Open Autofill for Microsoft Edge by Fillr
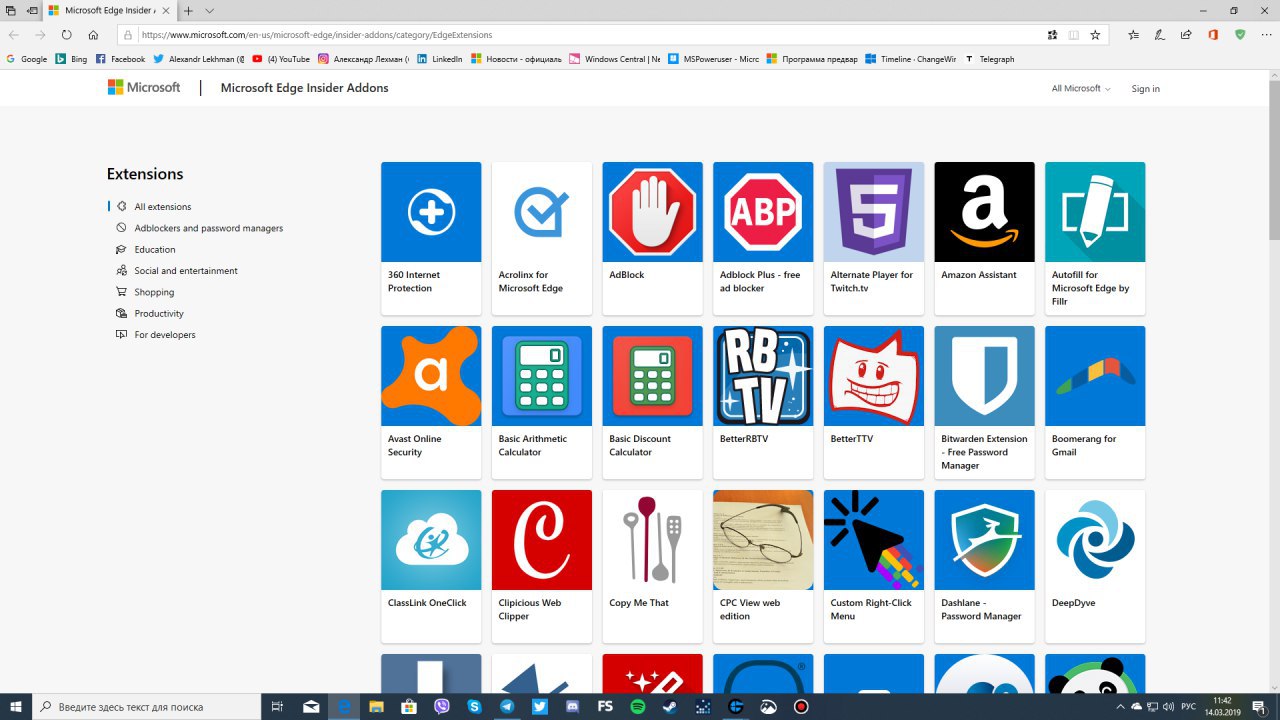The width and height of the screenshot is (1280, 720). coord(1095,238)
